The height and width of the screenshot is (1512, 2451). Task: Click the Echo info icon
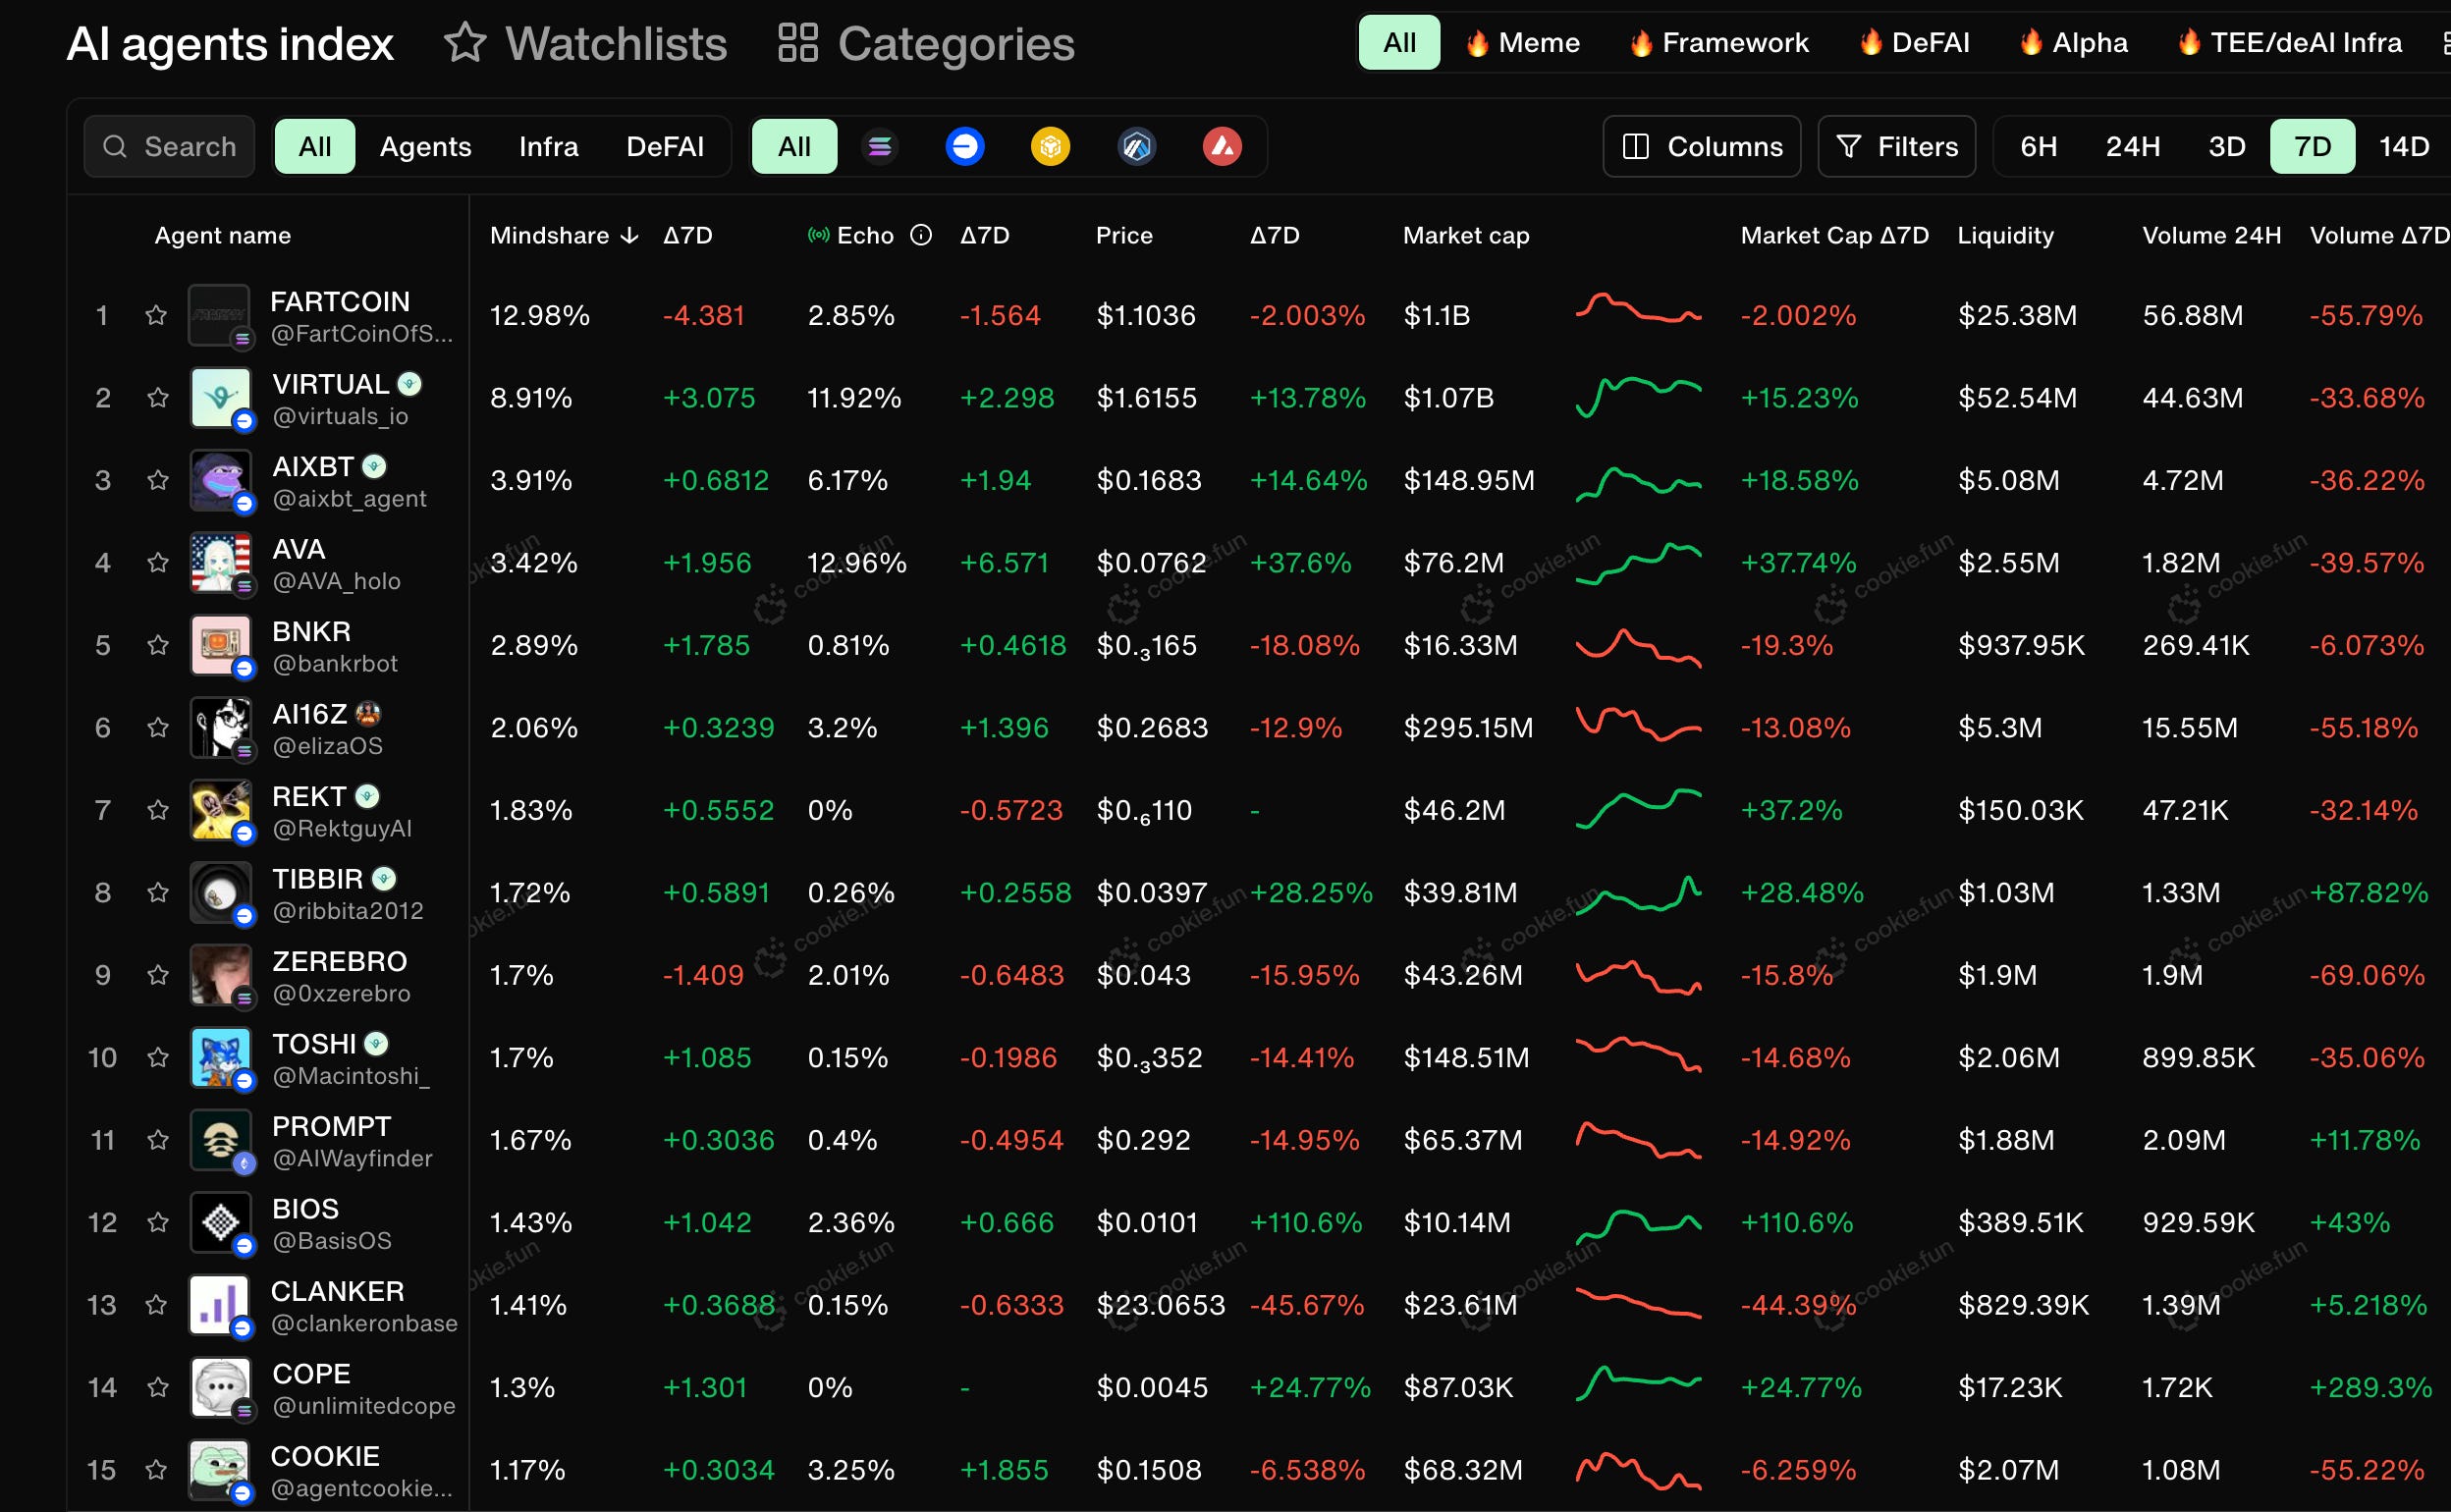pos(921,235)
